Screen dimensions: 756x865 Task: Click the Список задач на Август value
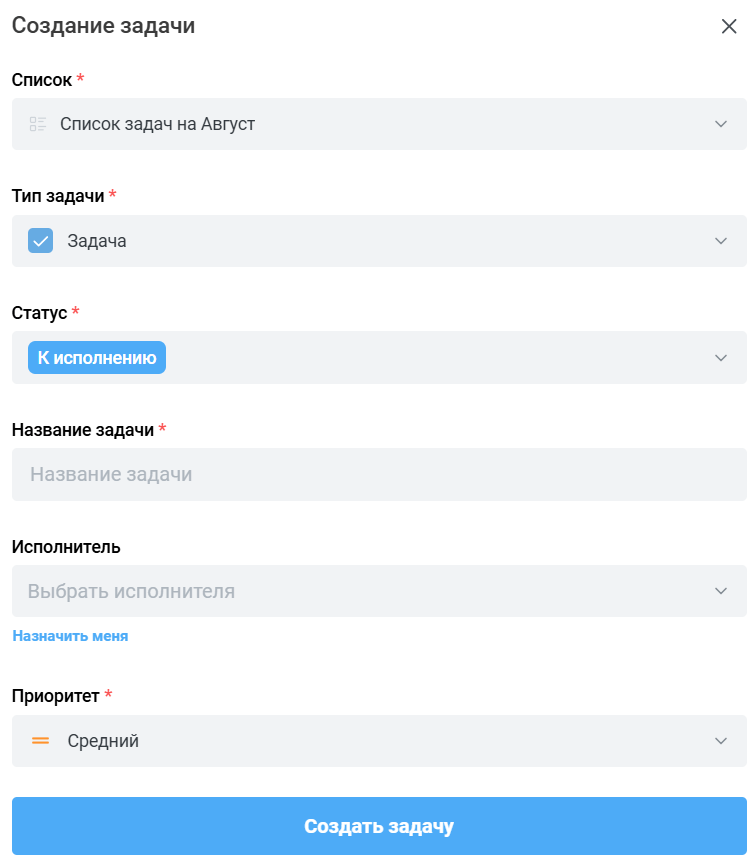click(x=157, y=124)
